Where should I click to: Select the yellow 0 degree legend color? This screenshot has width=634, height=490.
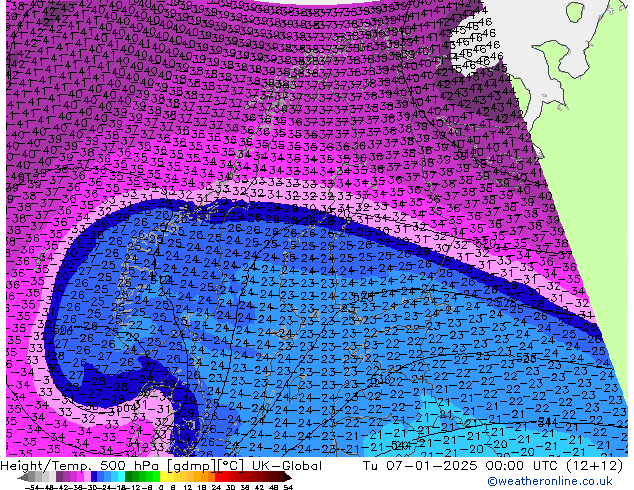(x=163, y=477)
